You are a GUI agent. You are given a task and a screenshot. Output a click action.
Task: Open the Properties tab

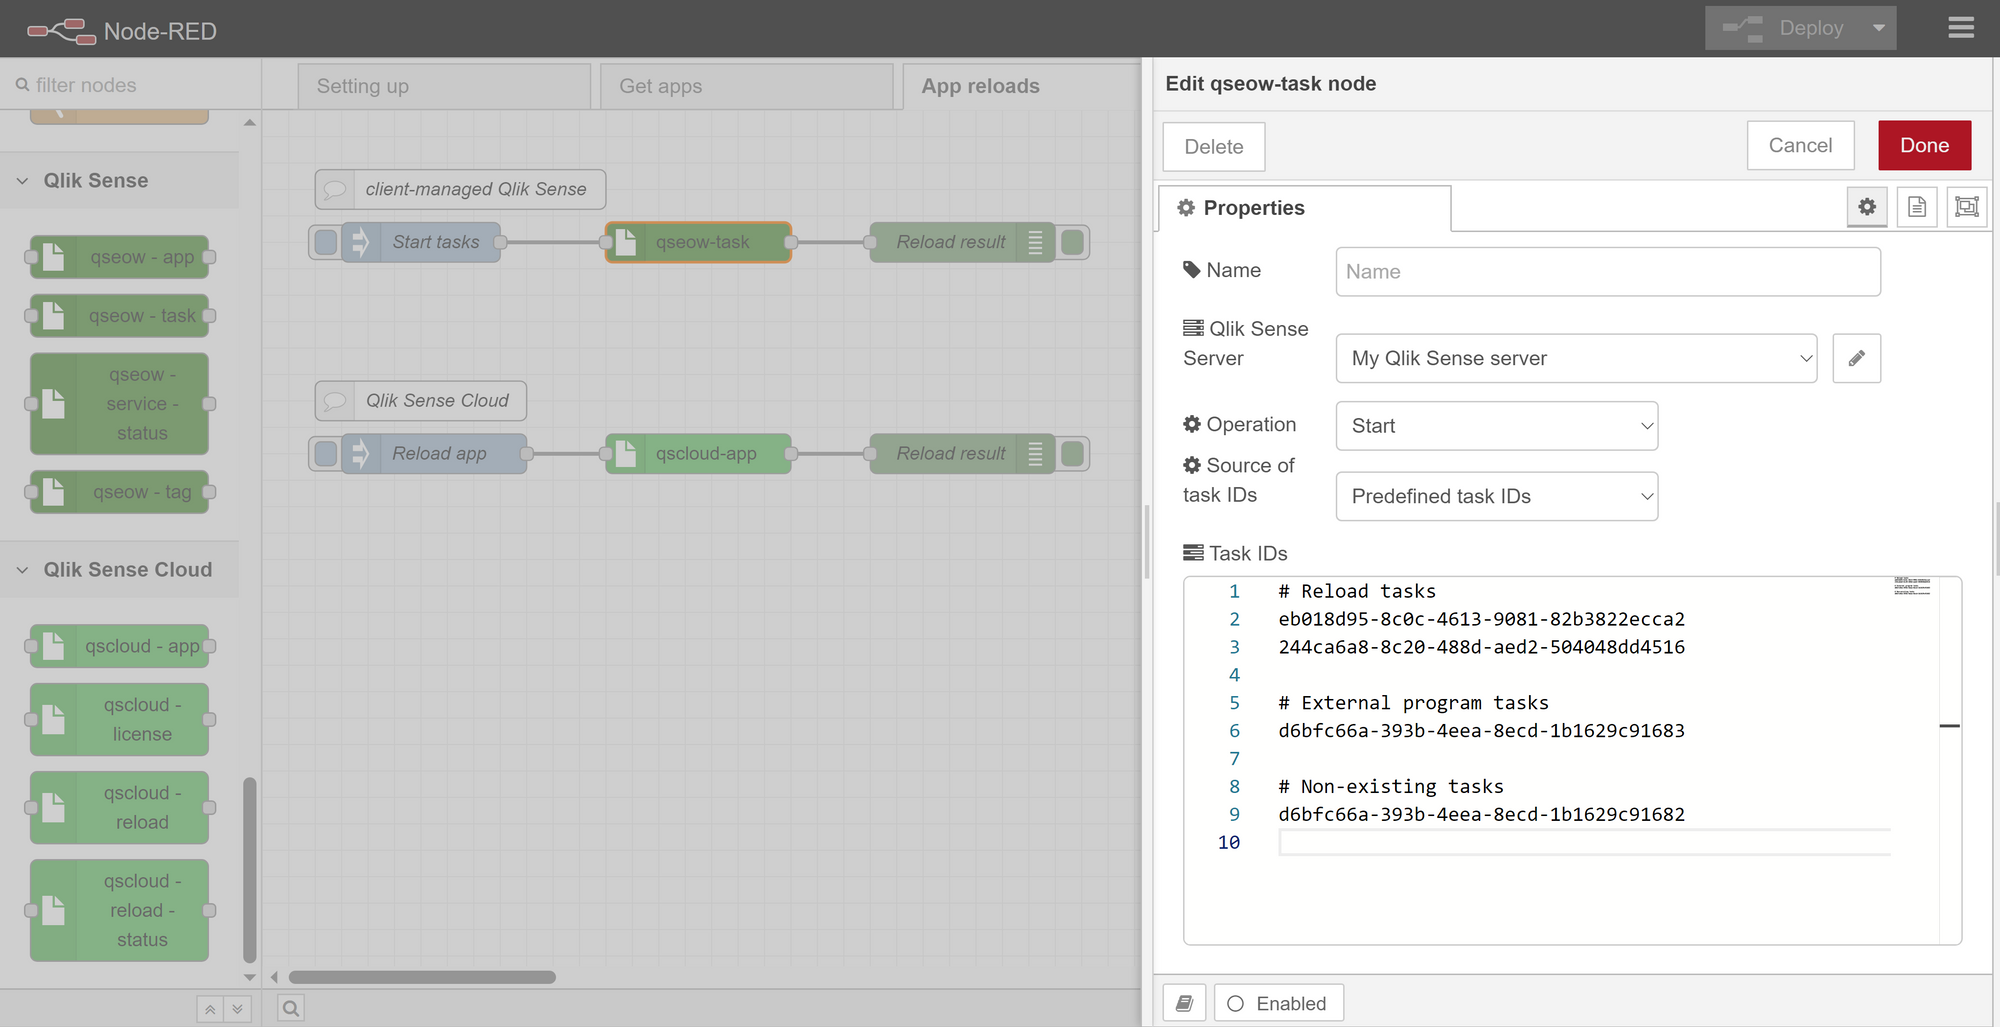[1305, 208]
